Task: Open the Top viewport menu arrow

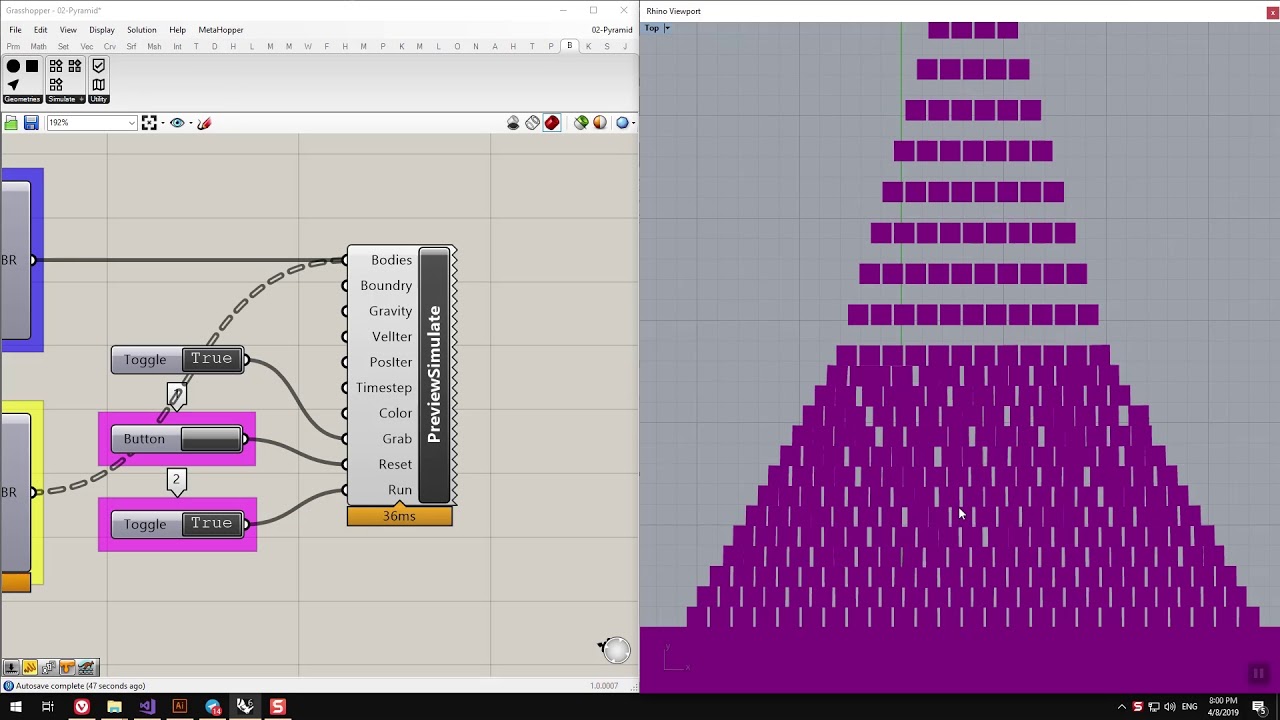Action: tap(667, 28)
